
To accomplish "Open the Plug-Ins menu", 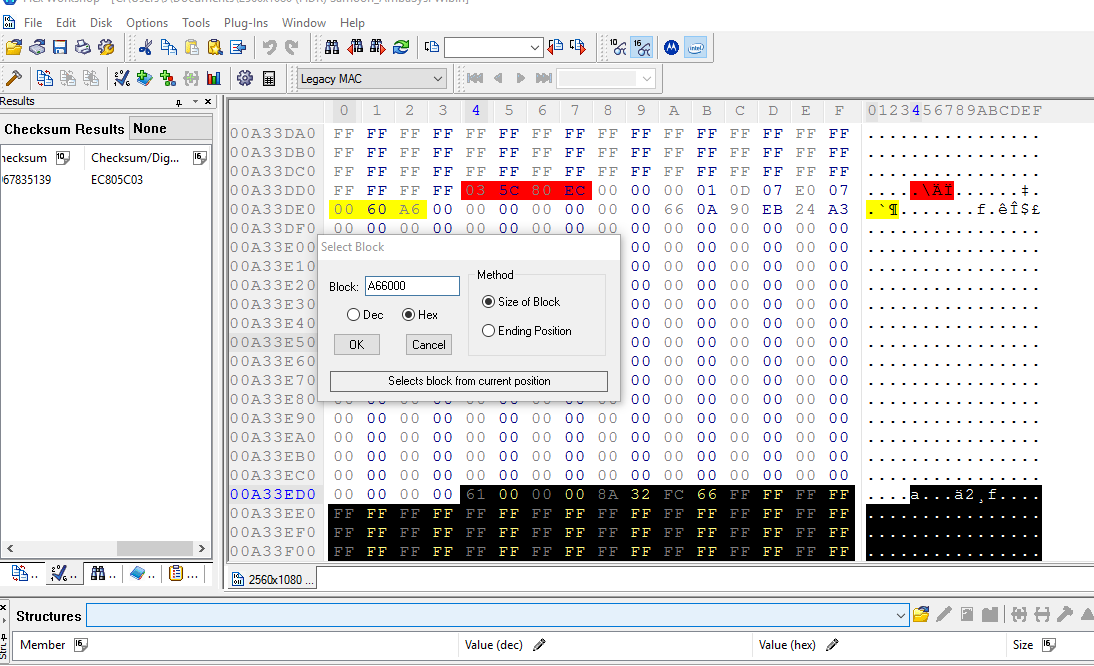I will pos(245,22).
